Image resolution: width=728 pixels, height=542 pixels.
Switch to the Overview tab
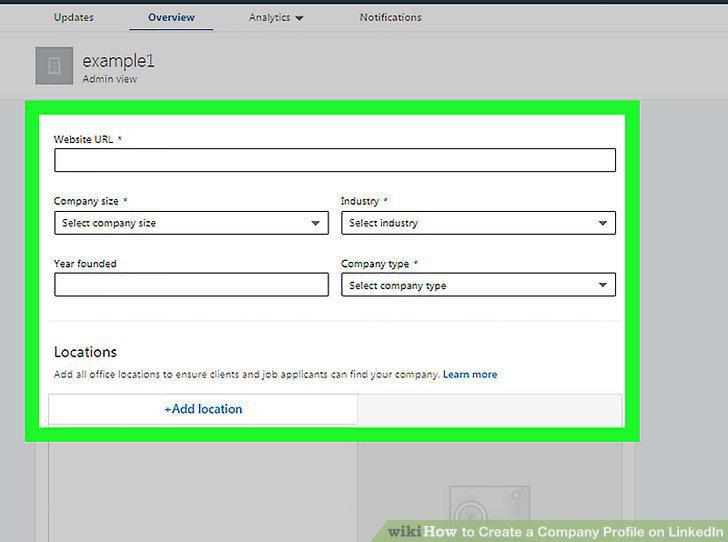(x=171, y=18)
